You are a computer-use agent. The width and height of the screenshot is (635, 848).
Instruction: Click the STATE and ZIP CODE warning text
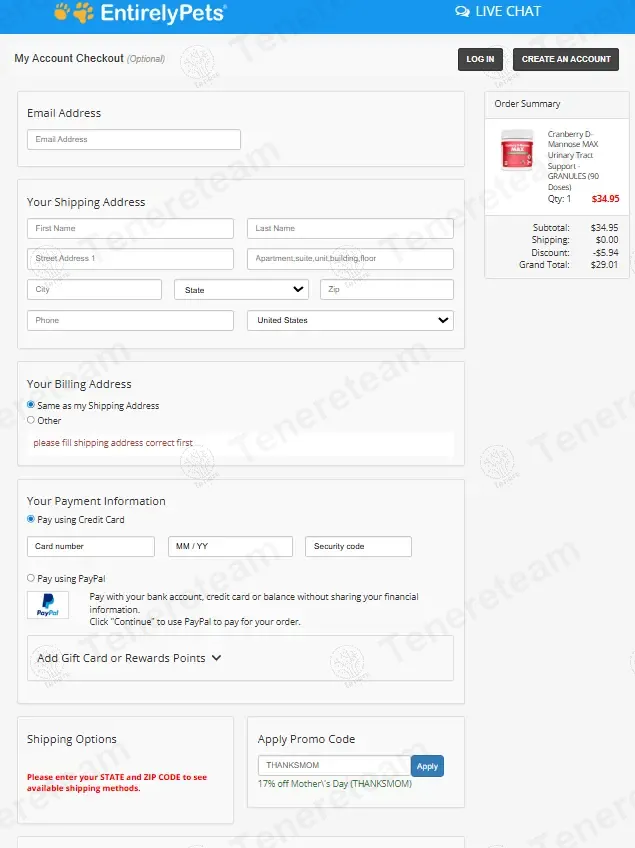tap(117, 783)
